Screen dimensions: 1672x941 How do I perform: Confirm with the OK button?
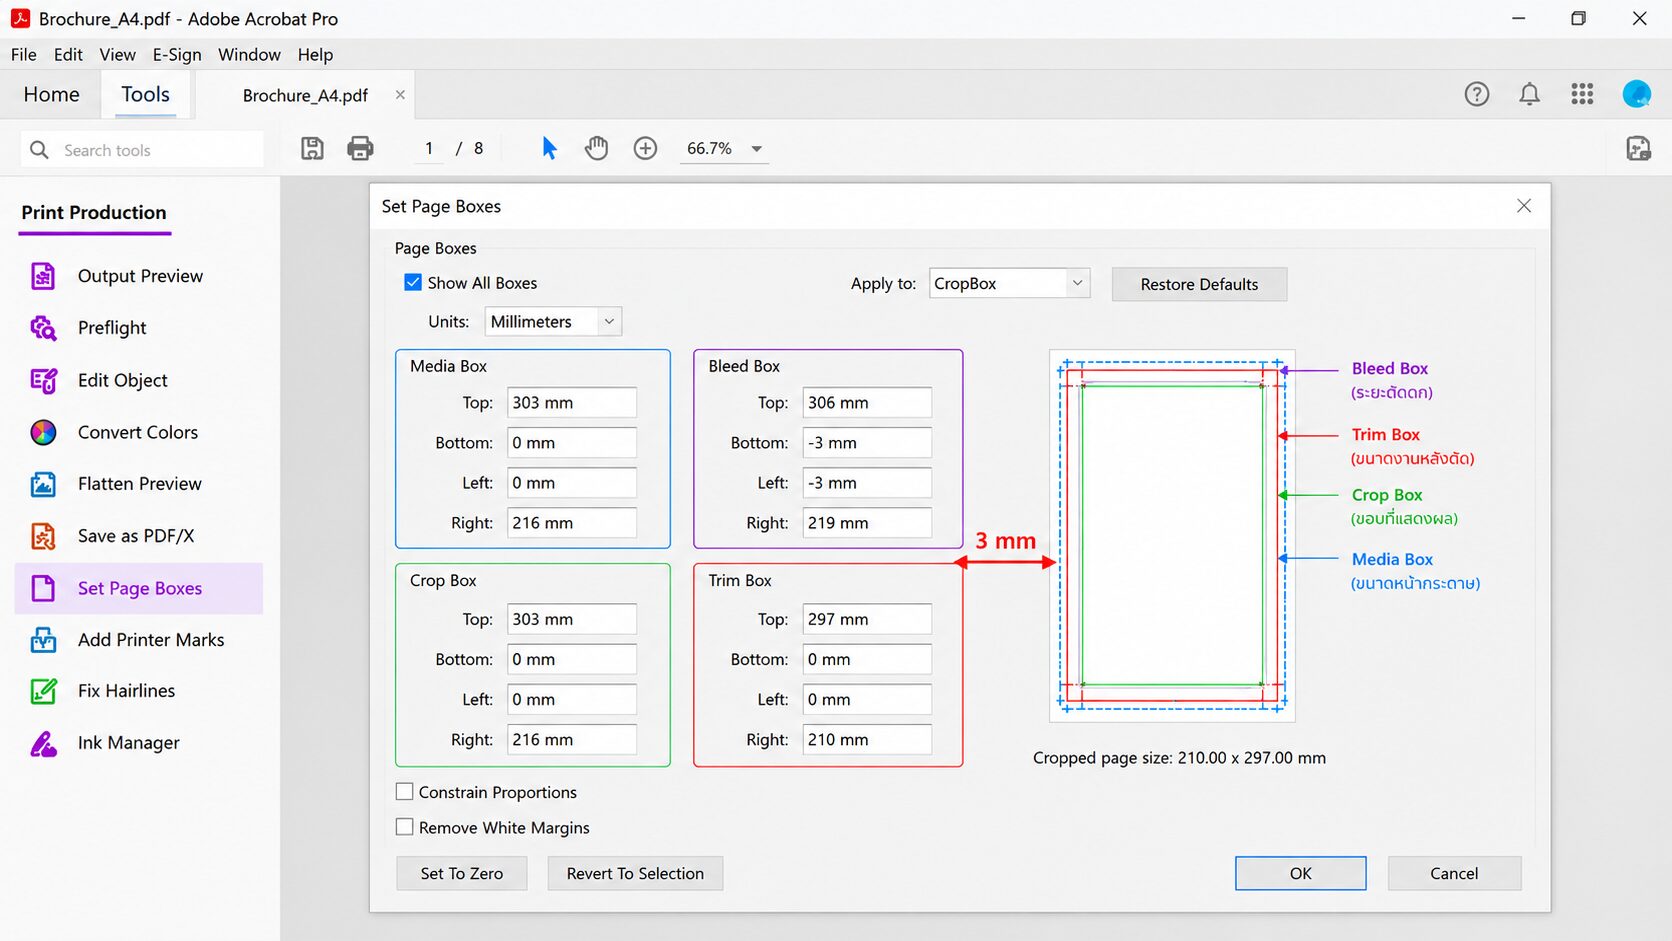click(x=1300, y=874)
